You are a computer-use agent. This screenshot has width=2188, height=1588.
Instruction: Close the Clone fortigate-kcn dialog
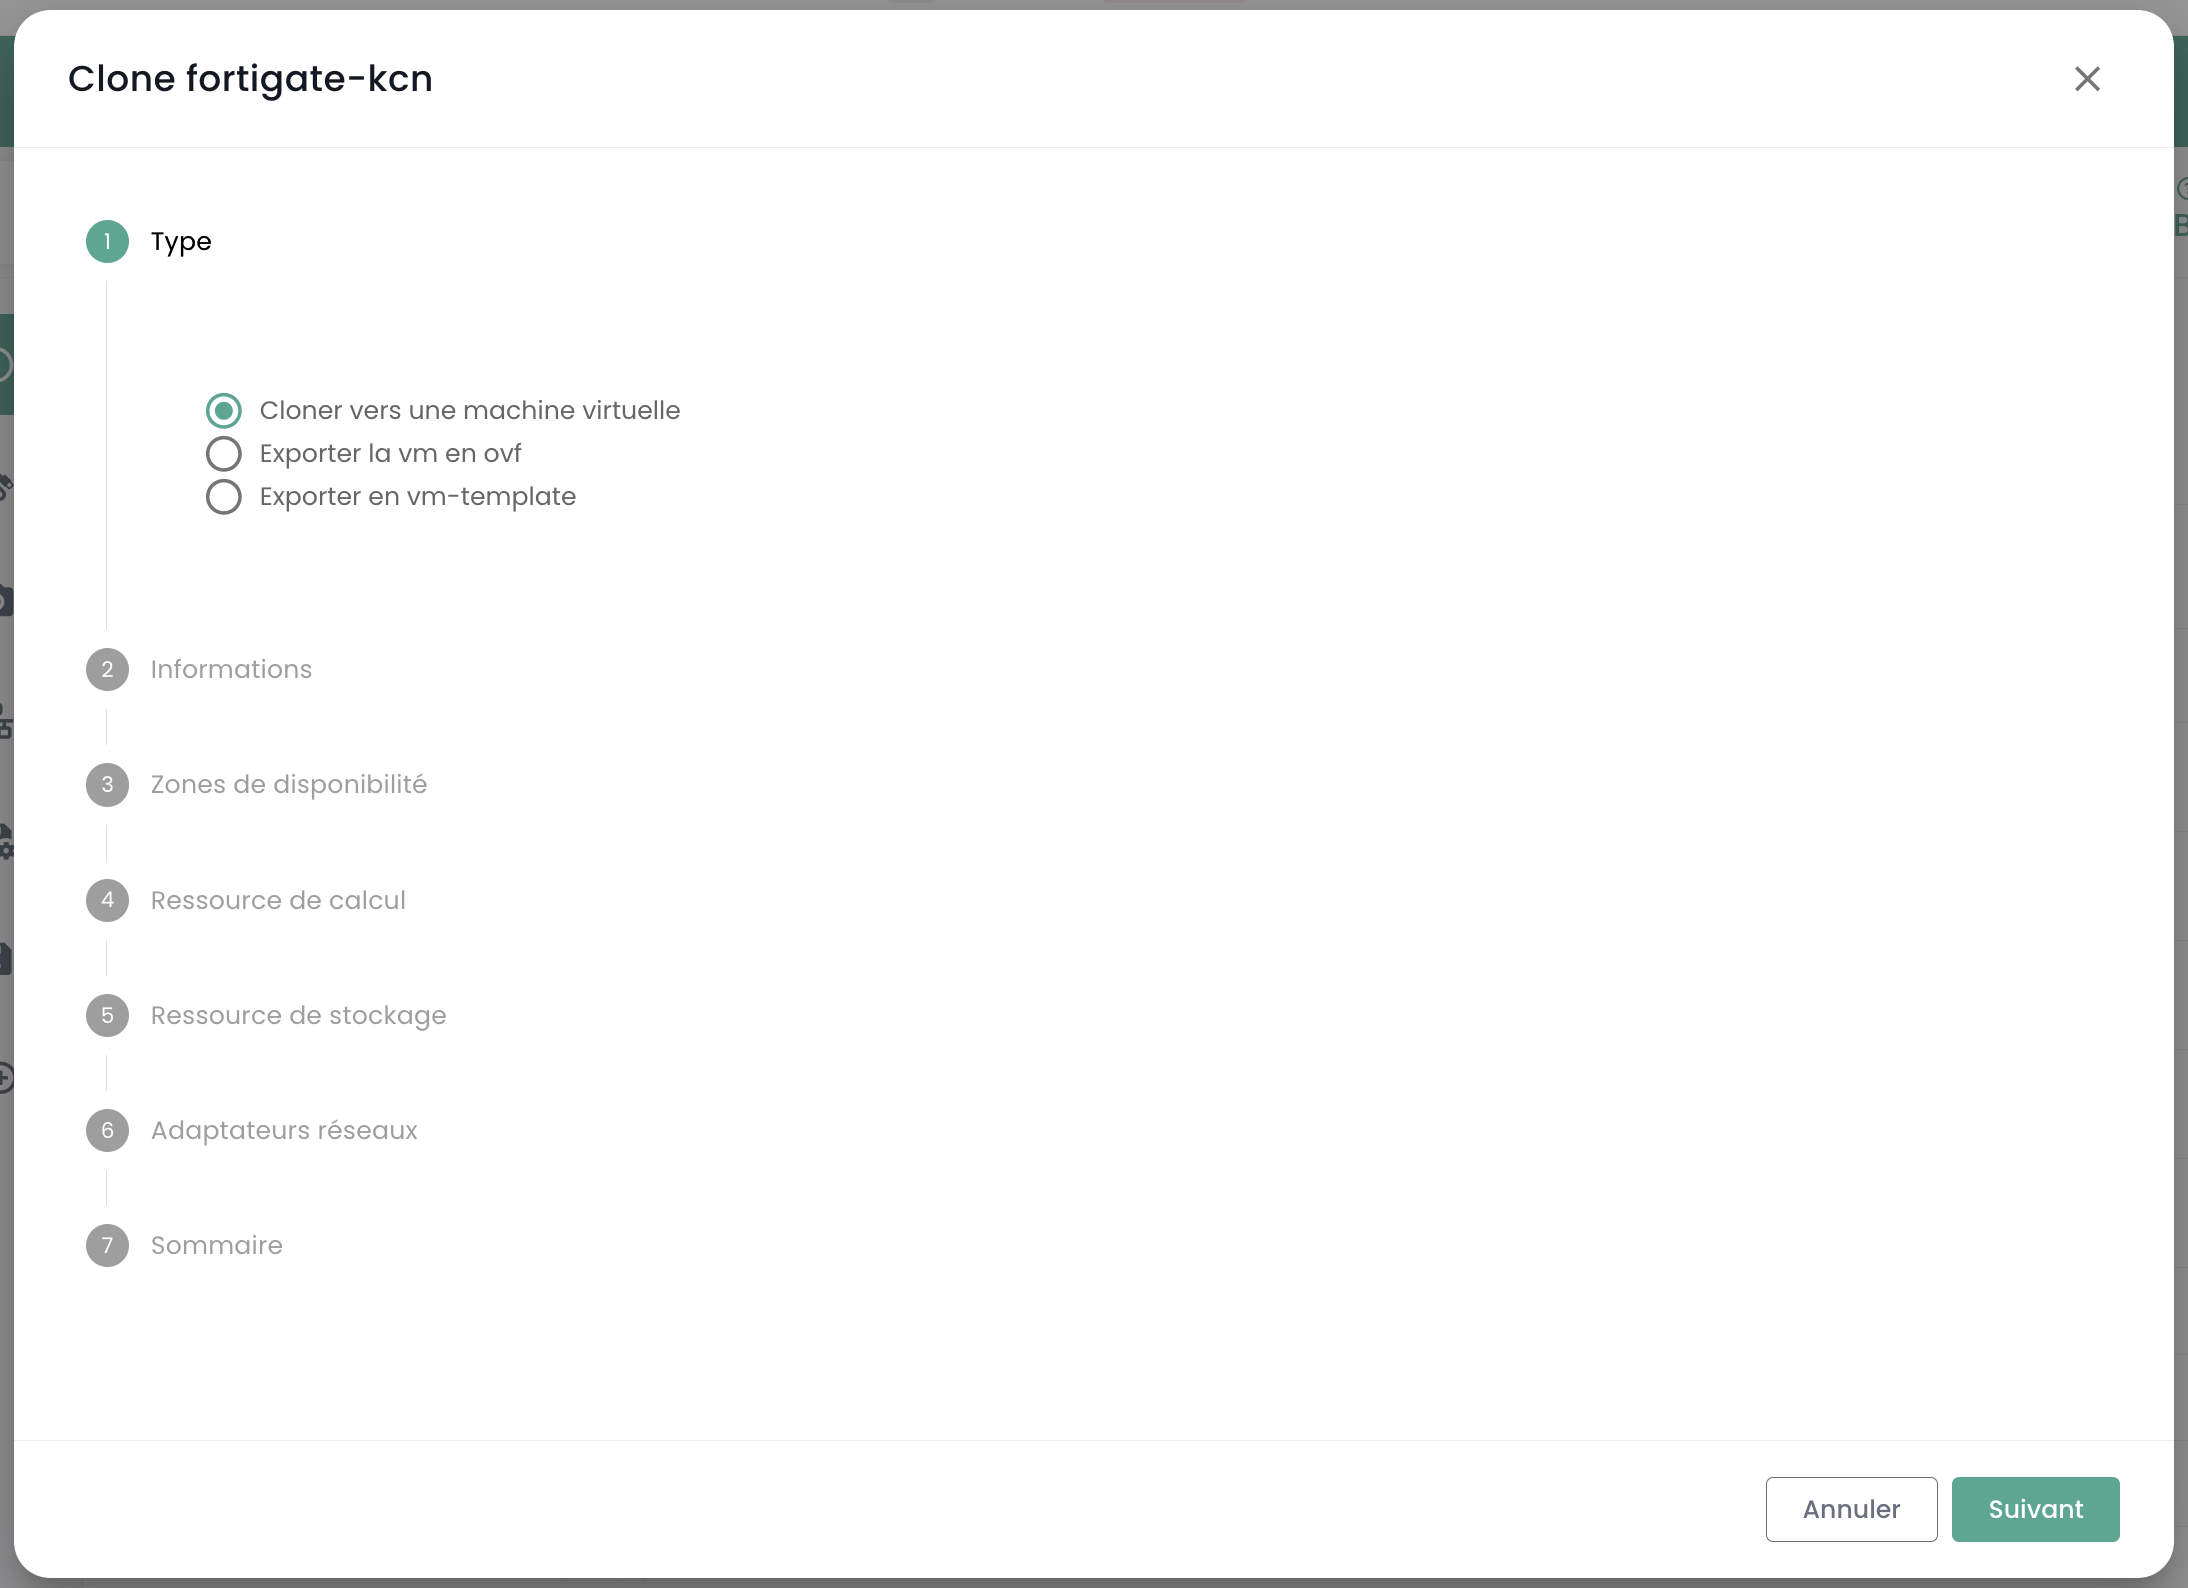tap(2086, 79)
